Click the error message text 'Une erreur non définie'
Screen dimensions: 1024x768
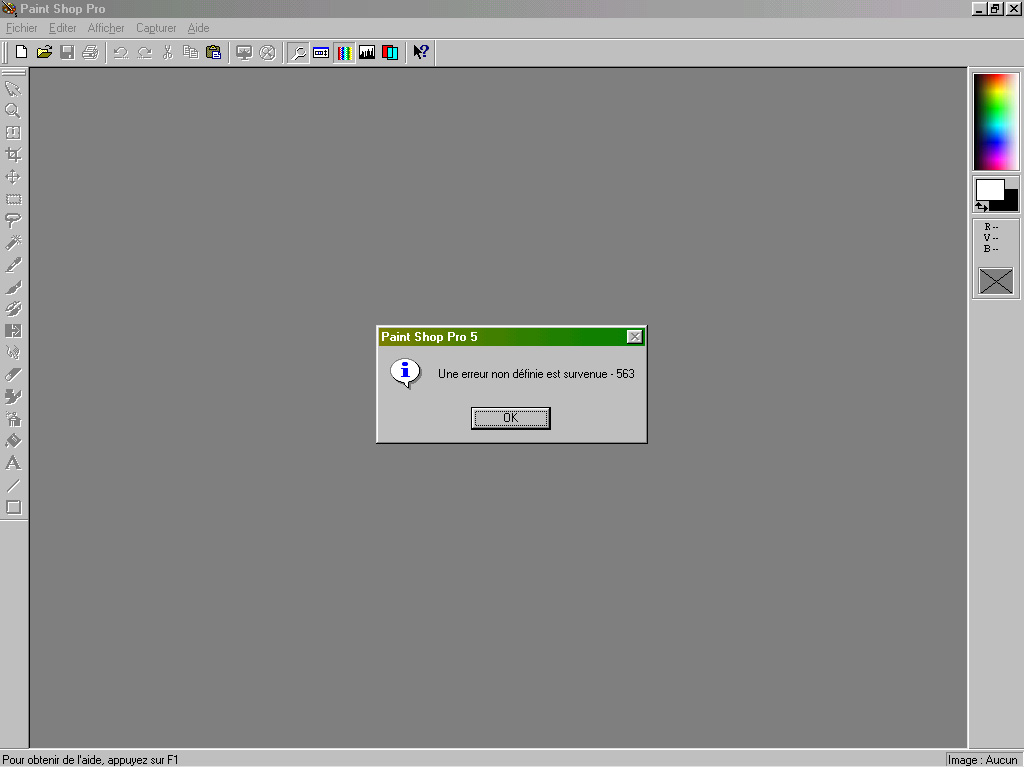pos(536,374)
